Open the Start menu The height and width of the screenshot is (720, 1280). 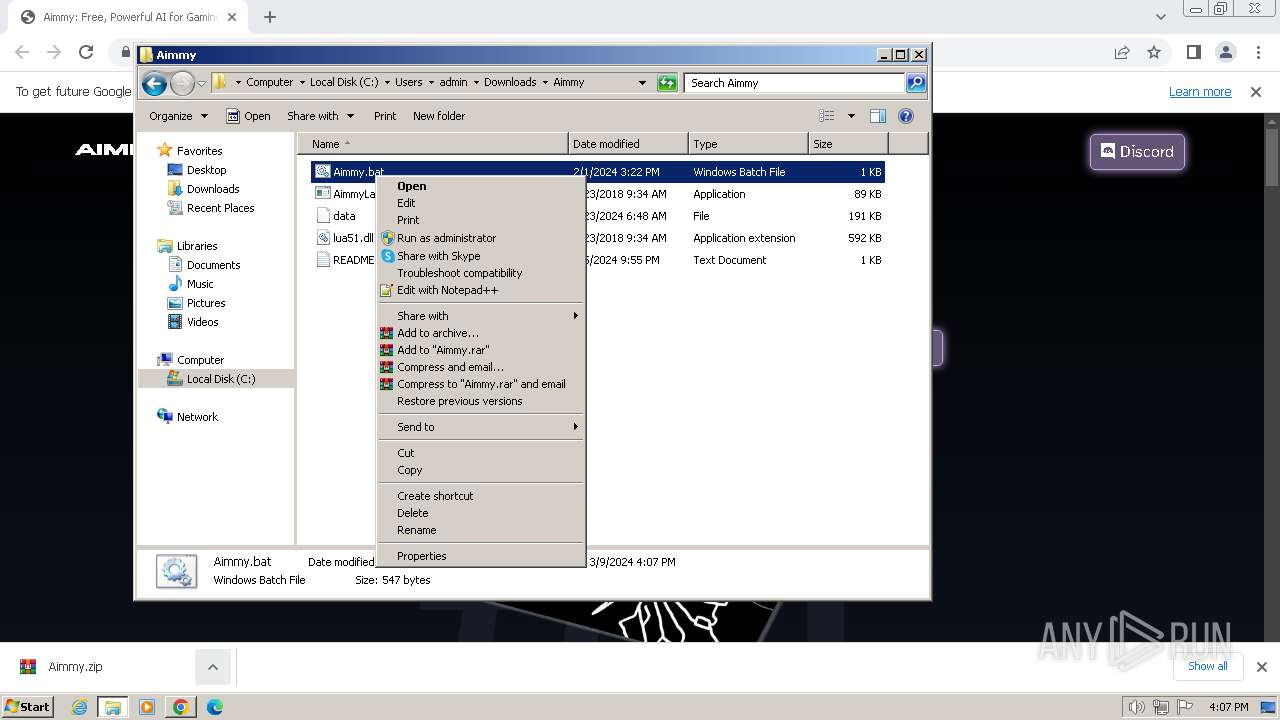point(27,706)
